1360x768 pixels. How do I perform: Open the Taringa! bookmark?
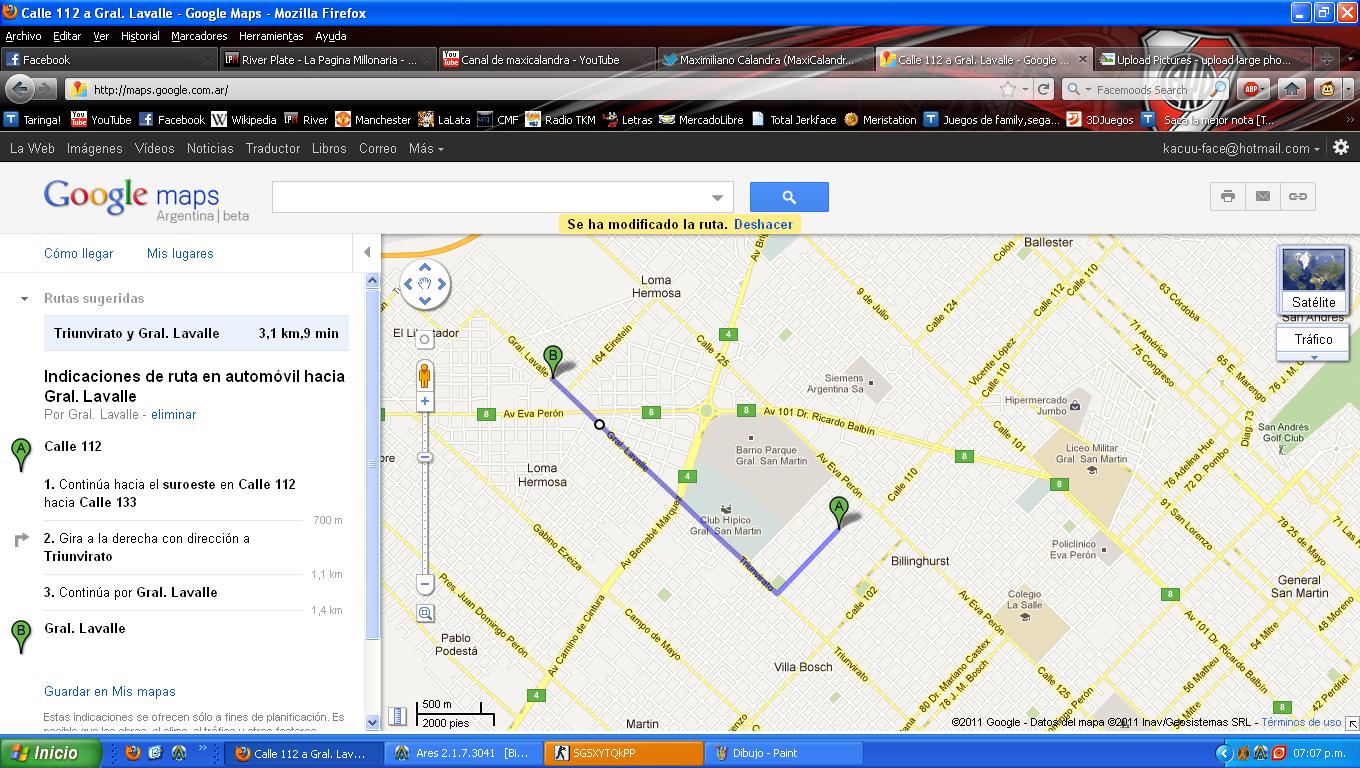[x=32, y=119]
